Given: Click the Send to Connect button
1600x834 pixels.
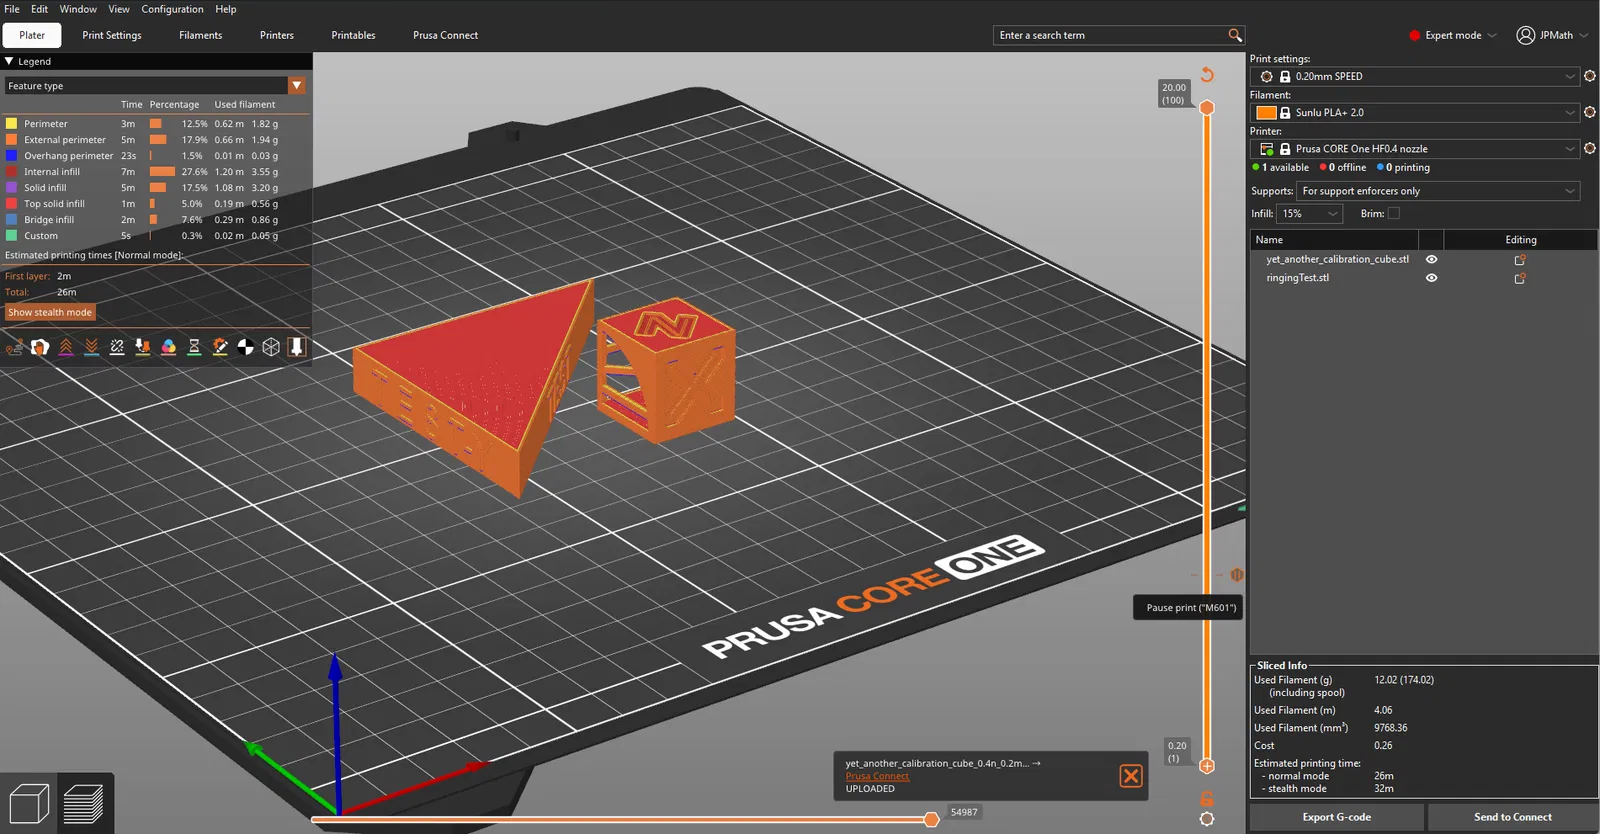Looking at the screenshot, I should (x=1513, y=817).
